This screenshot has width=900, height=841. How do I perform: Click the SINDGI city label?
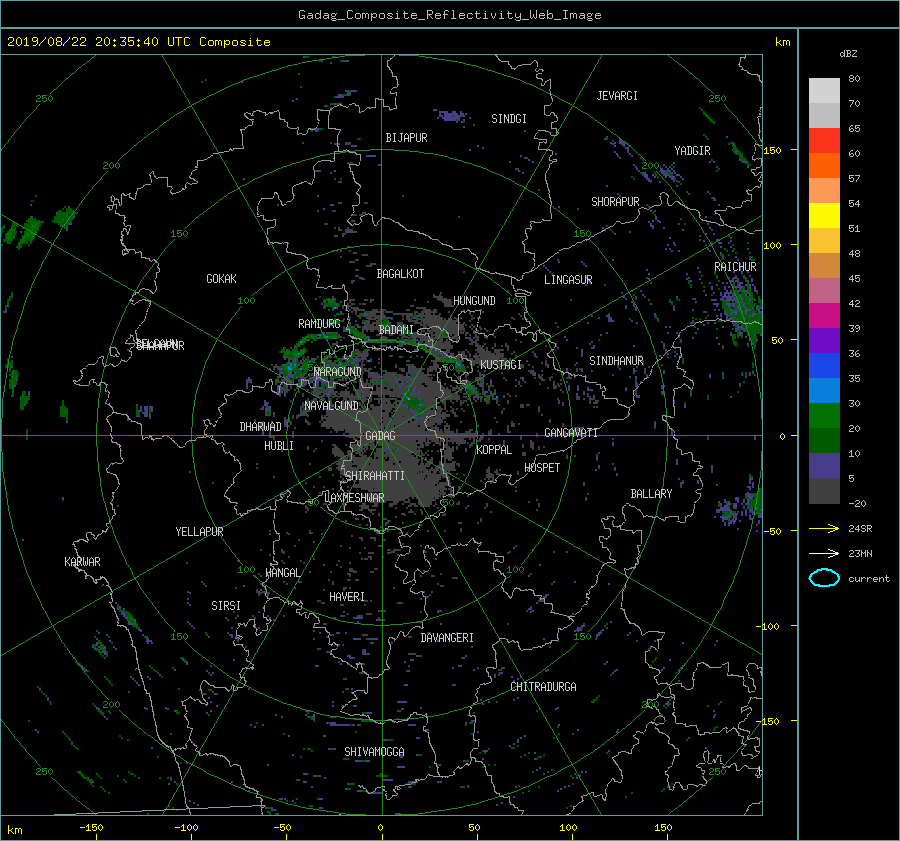[x=509, y=119]
